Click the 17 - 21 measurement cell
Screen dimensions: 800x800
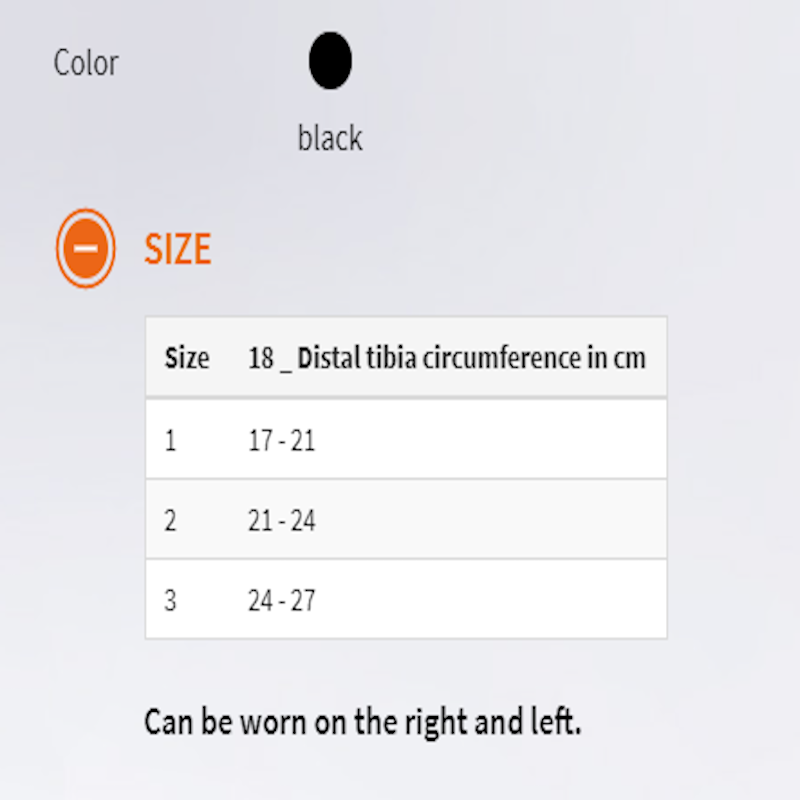coord(282,440)
